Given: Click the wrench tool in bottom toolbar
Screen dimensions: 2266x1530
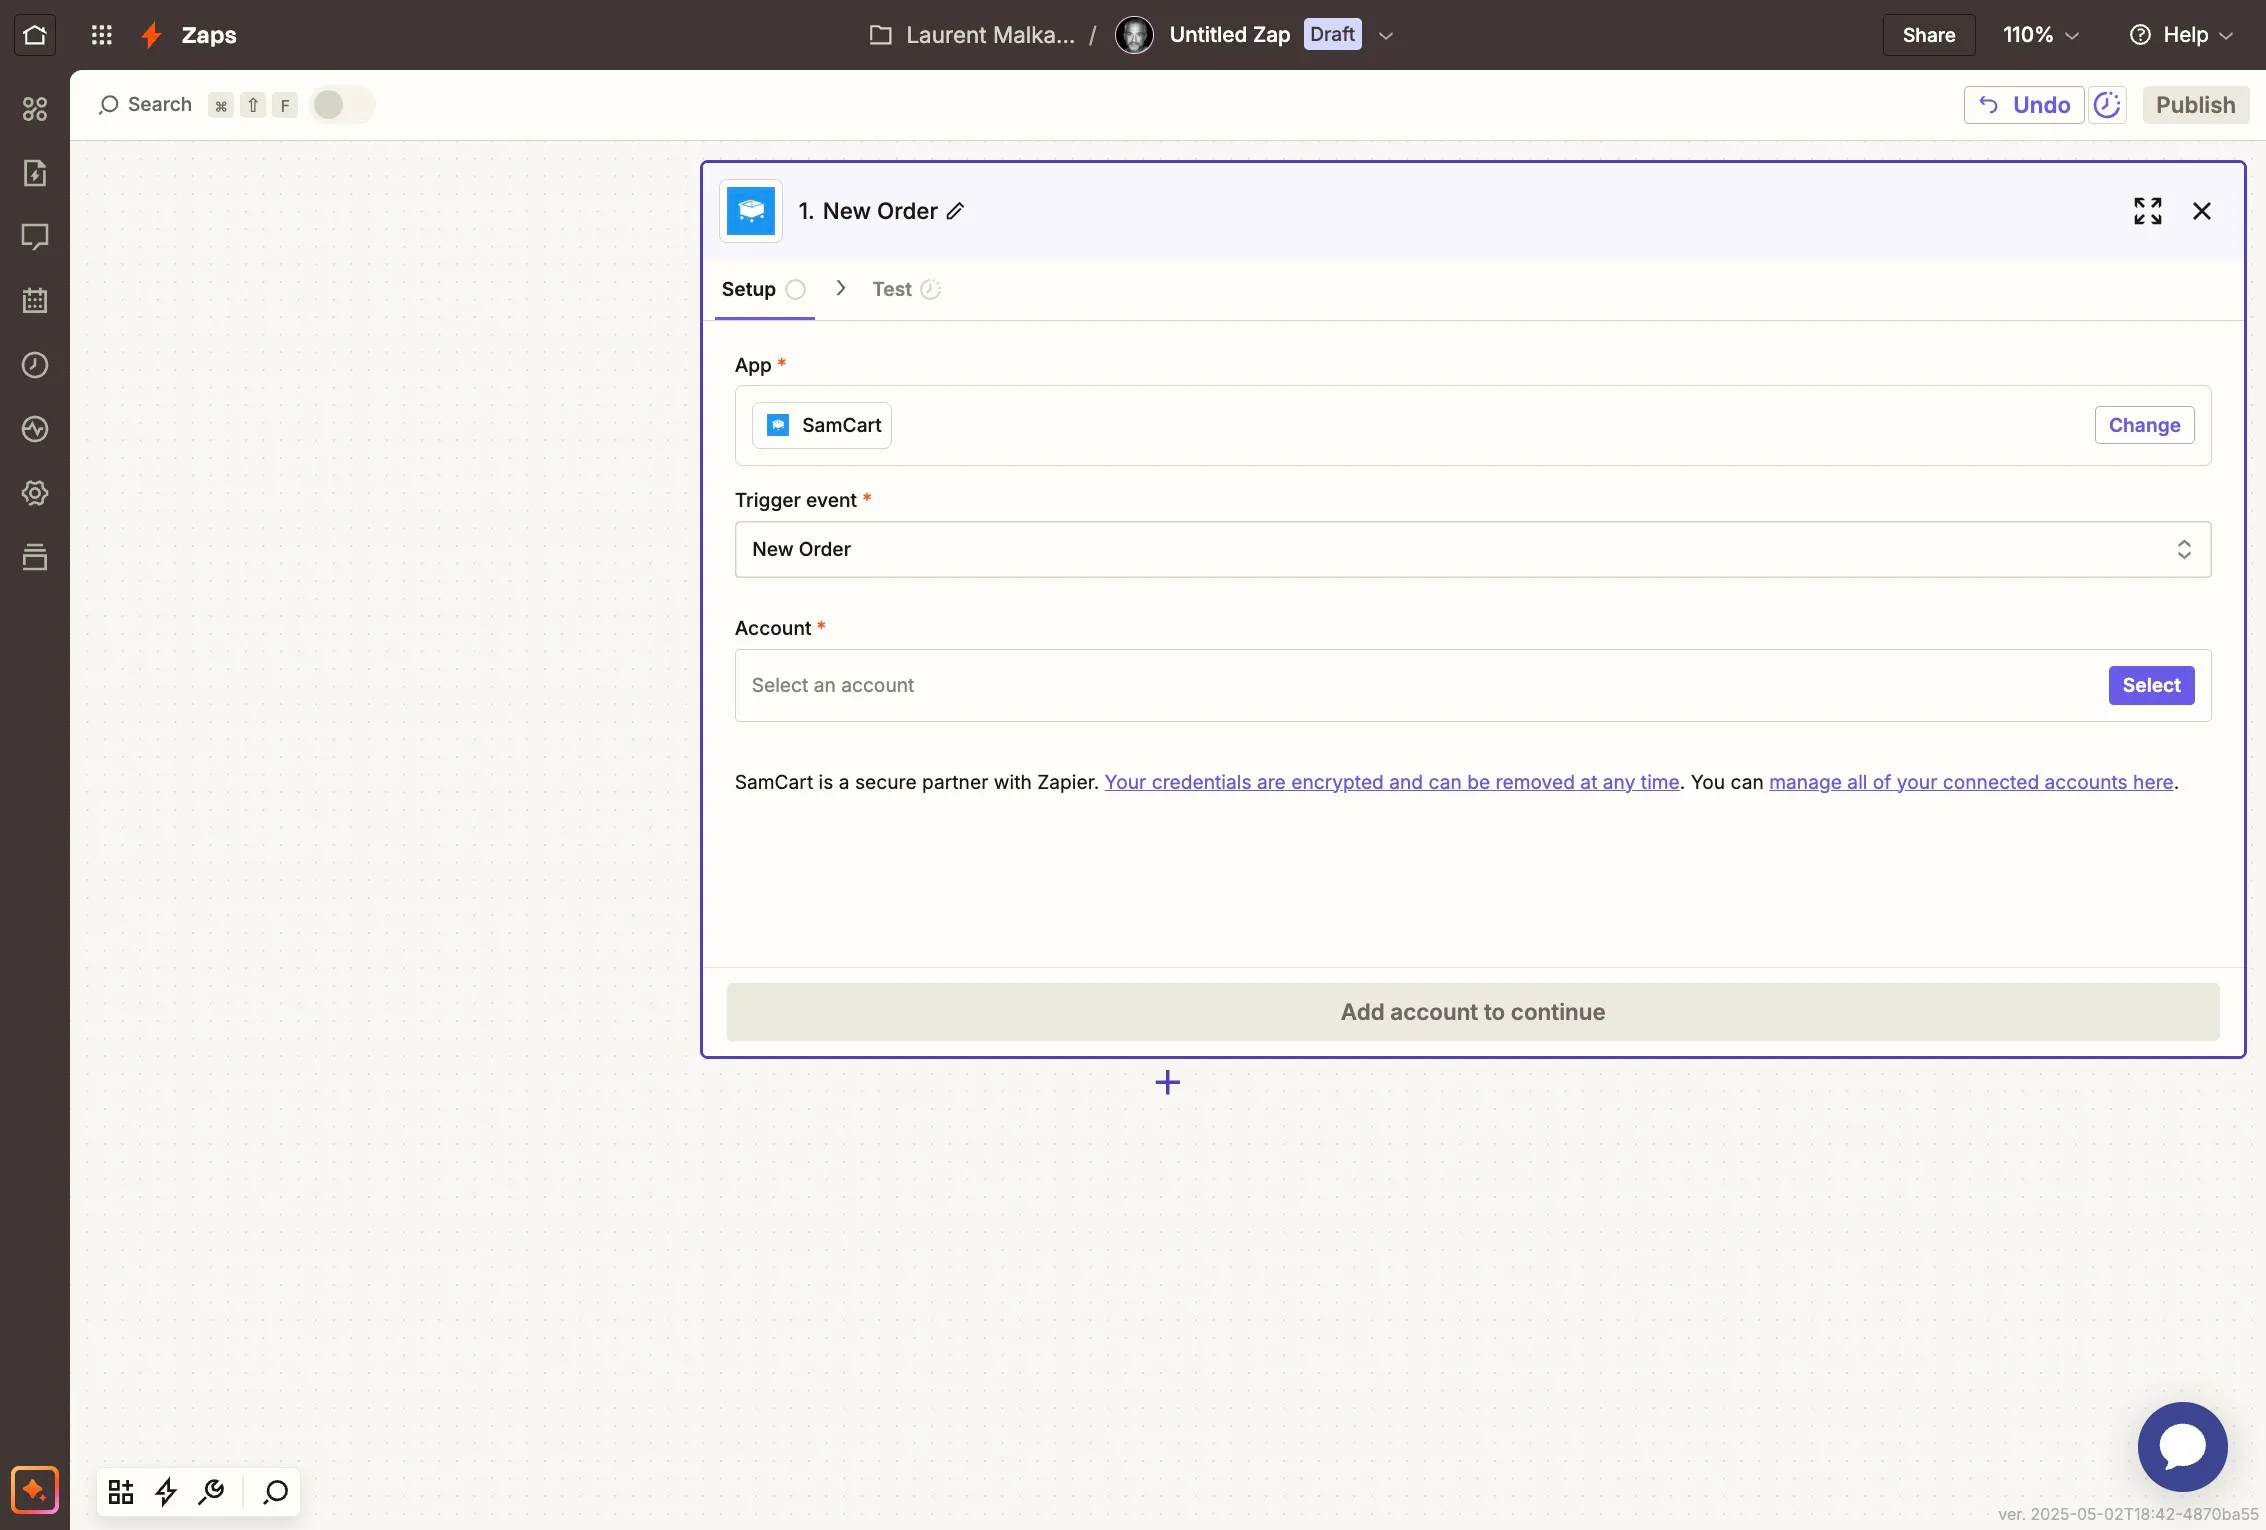Looking at the screenshot, I should [x=211, y=1492].
